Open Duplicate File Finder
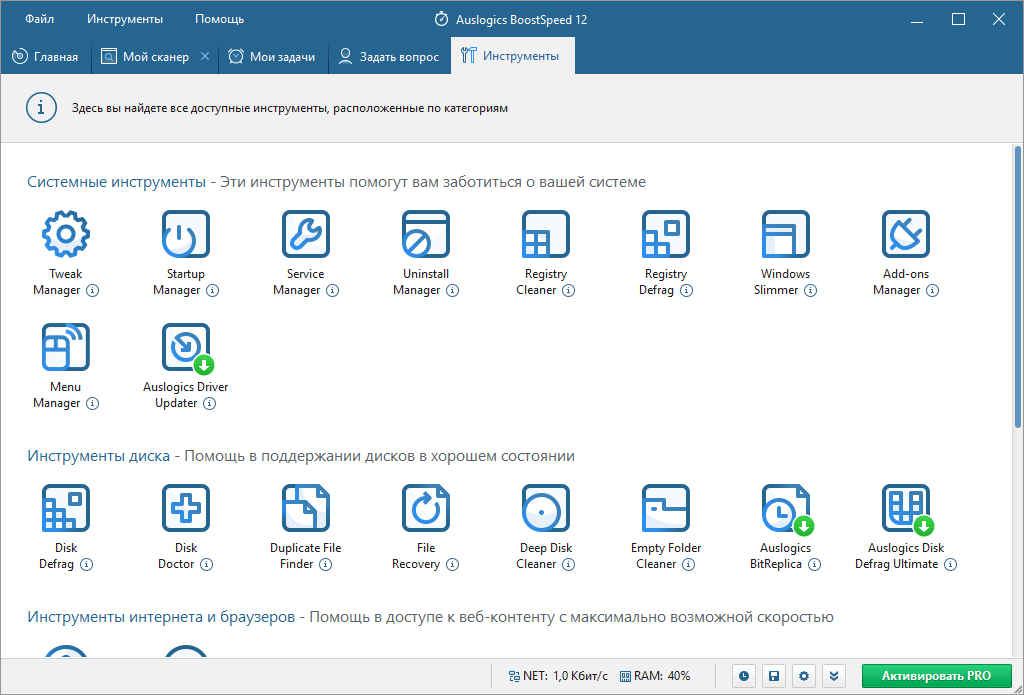The height and width of the screenshot is (695, 1024). [306, 508]
